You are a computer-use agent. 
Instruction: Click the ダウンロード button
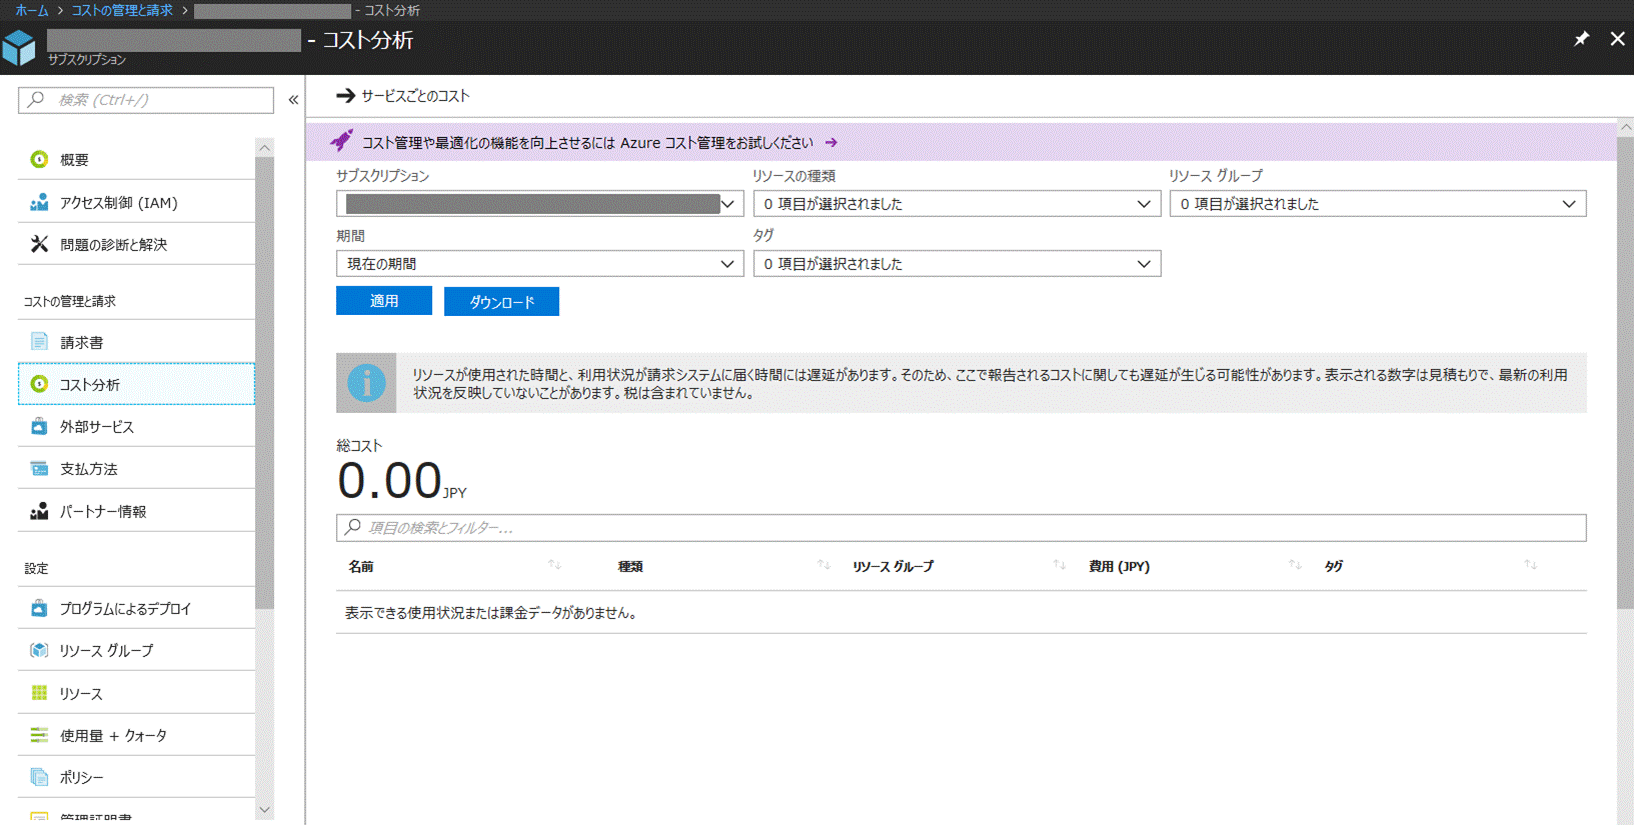[501, 301]
